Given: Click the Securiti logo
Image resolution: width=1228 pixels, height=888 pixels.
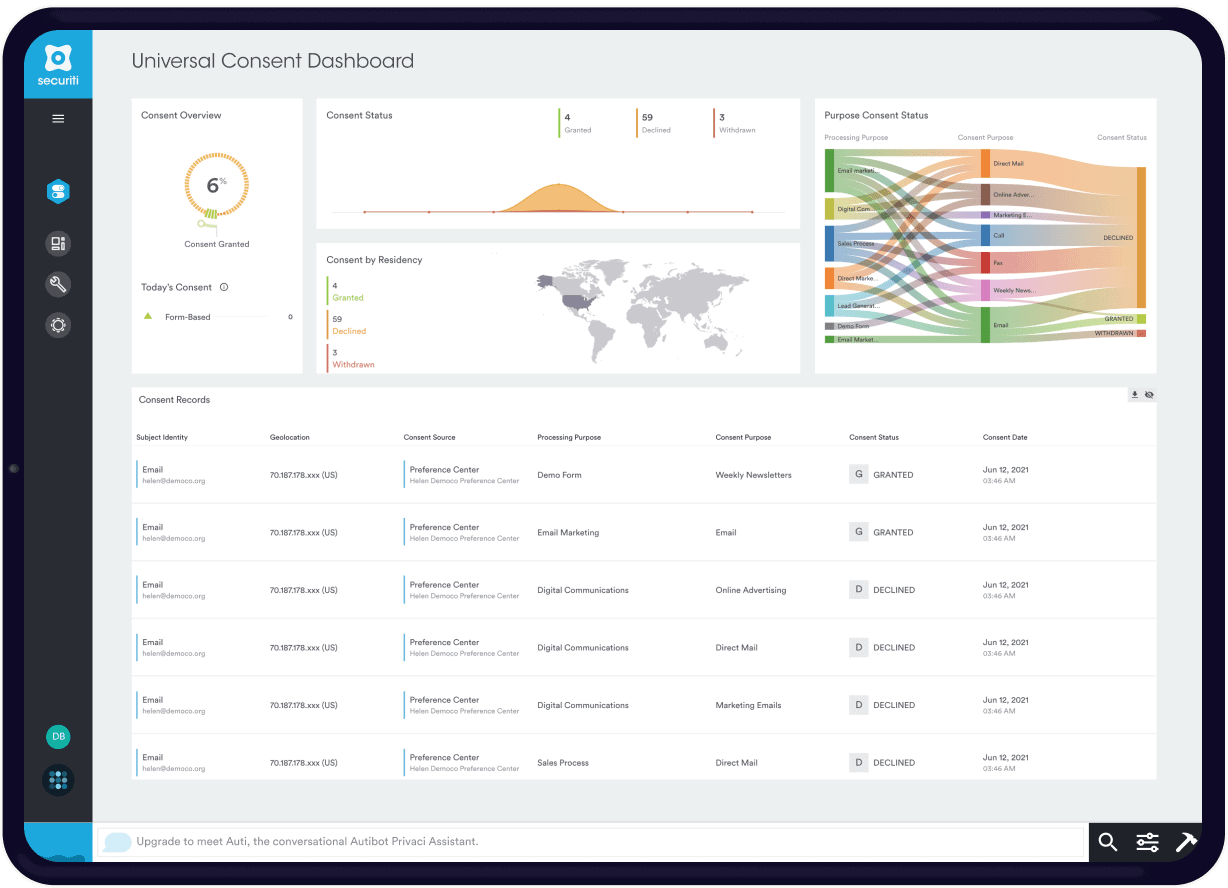Looking at the screenshot, I should pos(58,64).
